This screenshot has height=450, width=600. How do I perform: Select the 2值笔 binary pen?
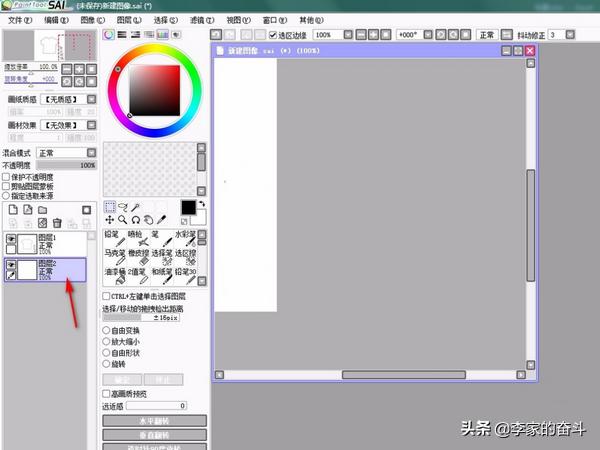click(139, 276)
